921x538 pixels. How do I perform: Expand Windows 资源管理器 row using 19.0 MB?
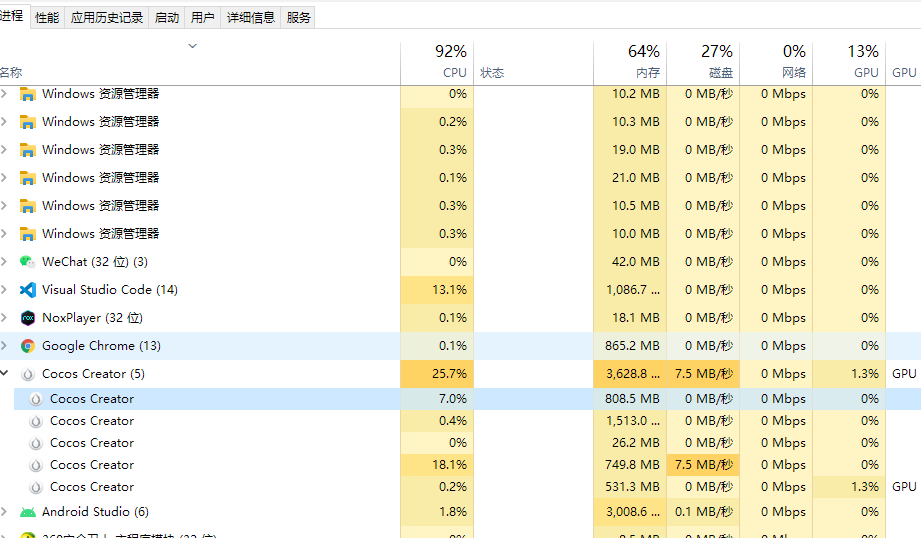[x=4, y=150]
